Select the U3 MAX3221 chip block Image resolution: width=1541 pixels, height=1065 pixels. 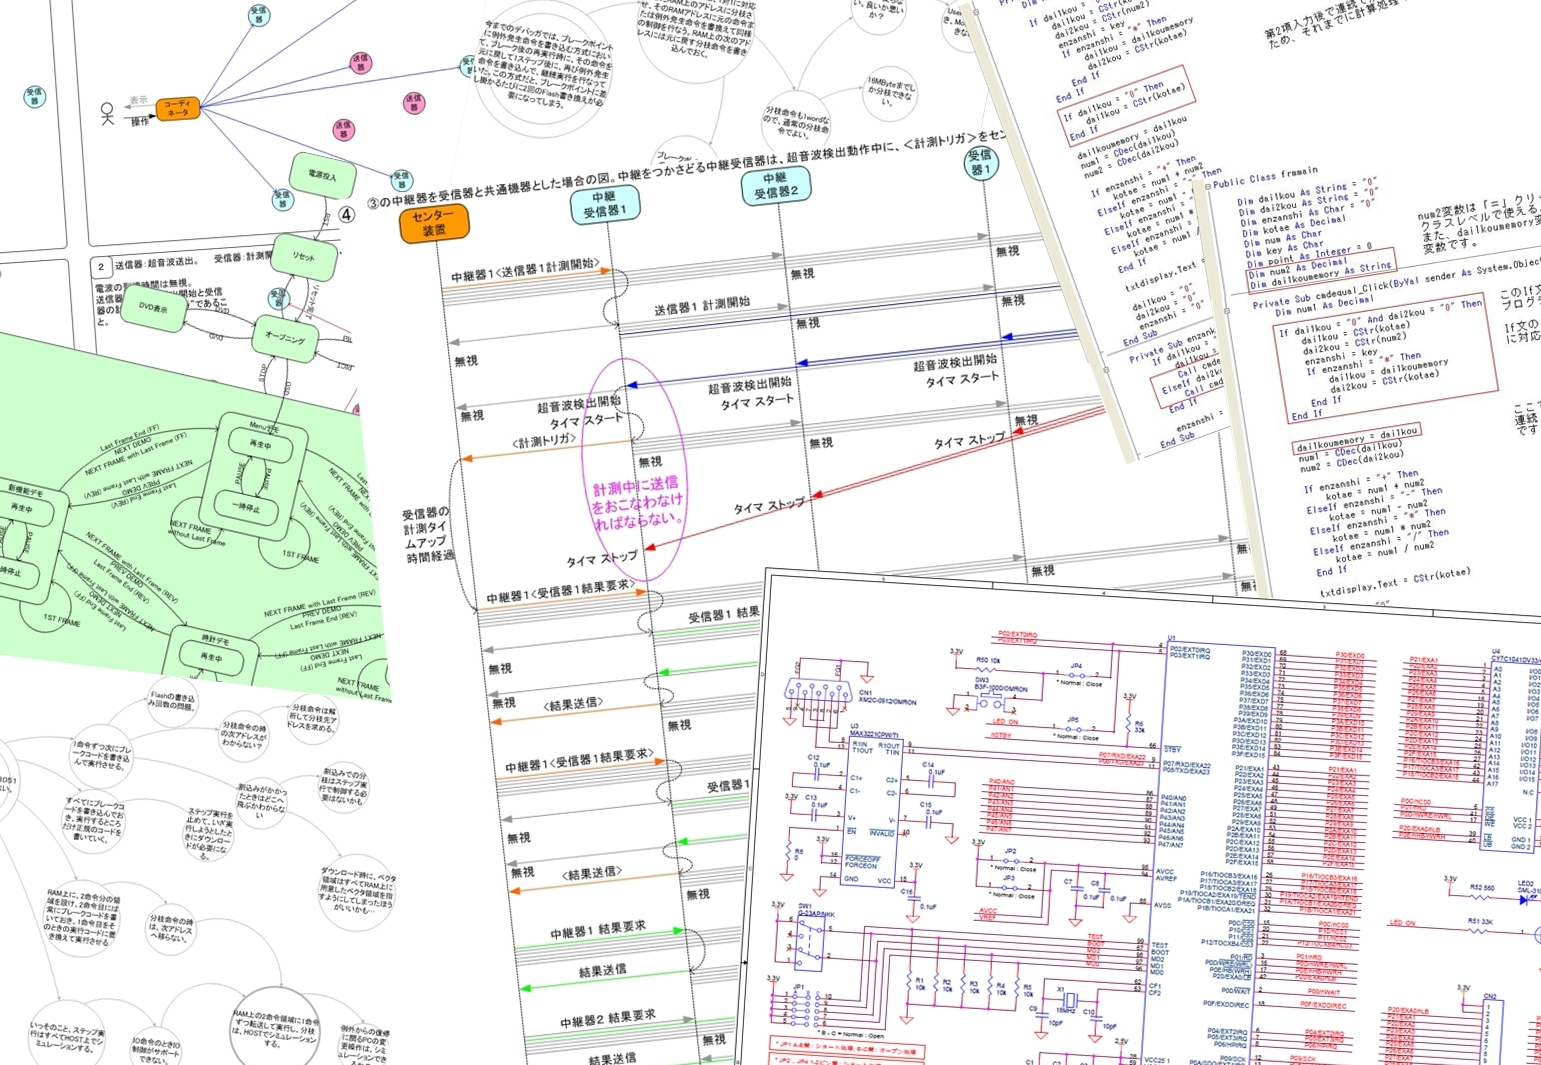point(871,812)
